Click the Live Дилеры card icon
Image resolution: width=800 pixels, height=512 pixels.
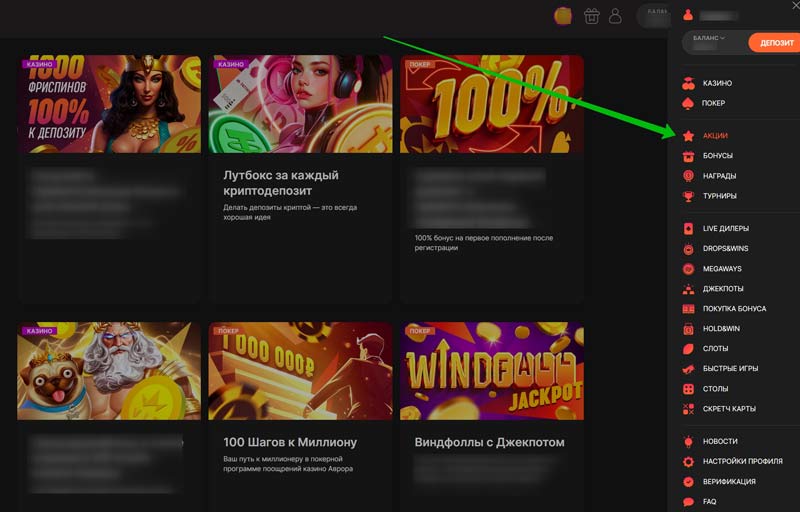coord(688,228)
